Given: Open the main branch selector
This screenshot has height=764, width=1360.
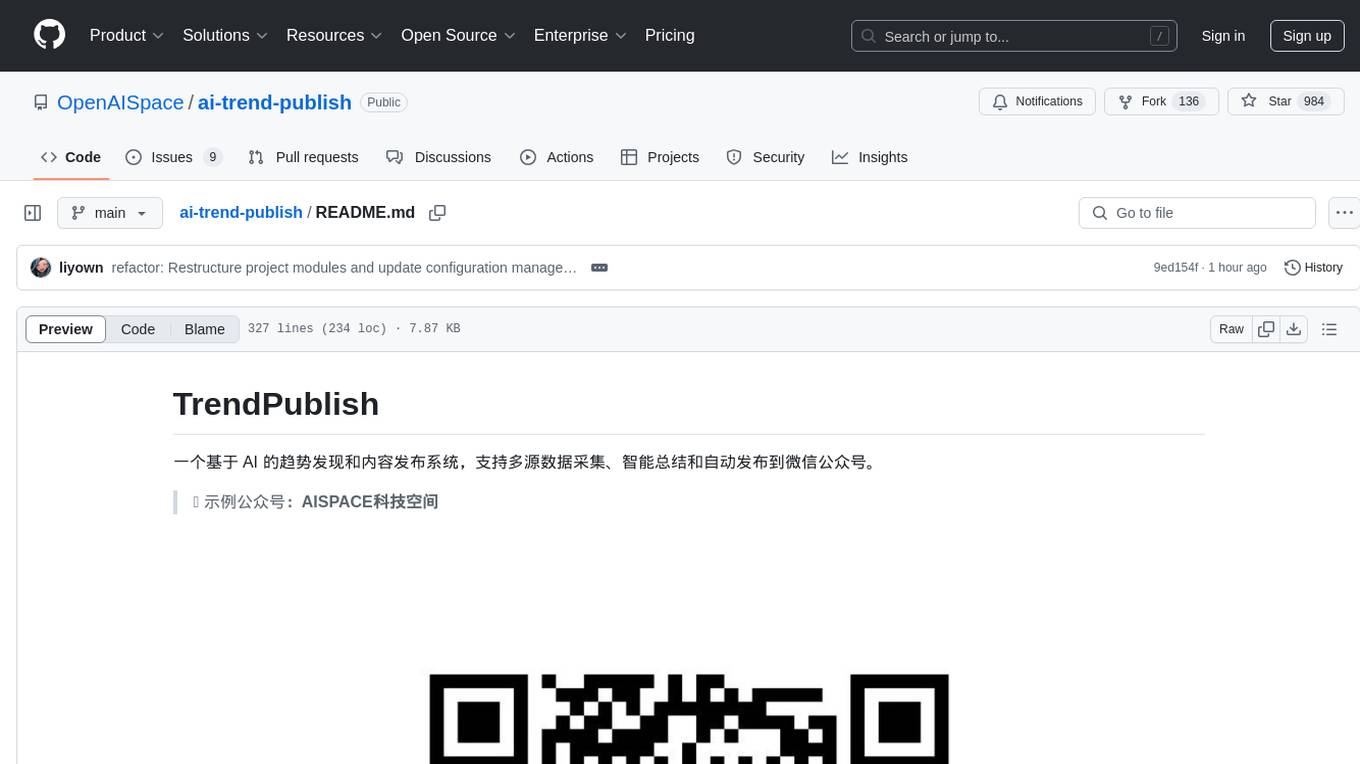Looking at the screenshot, I should pos(110,213).
